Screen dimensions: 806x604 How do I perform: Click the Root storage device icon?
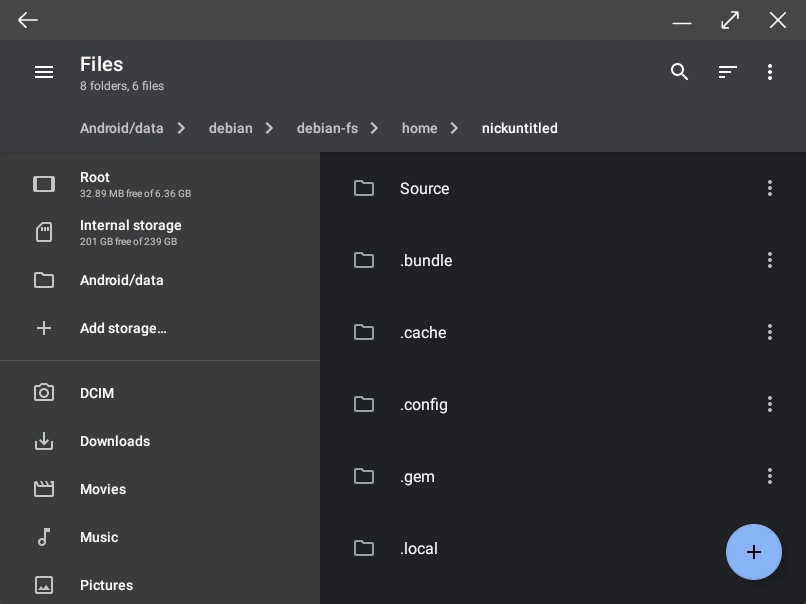44,184
